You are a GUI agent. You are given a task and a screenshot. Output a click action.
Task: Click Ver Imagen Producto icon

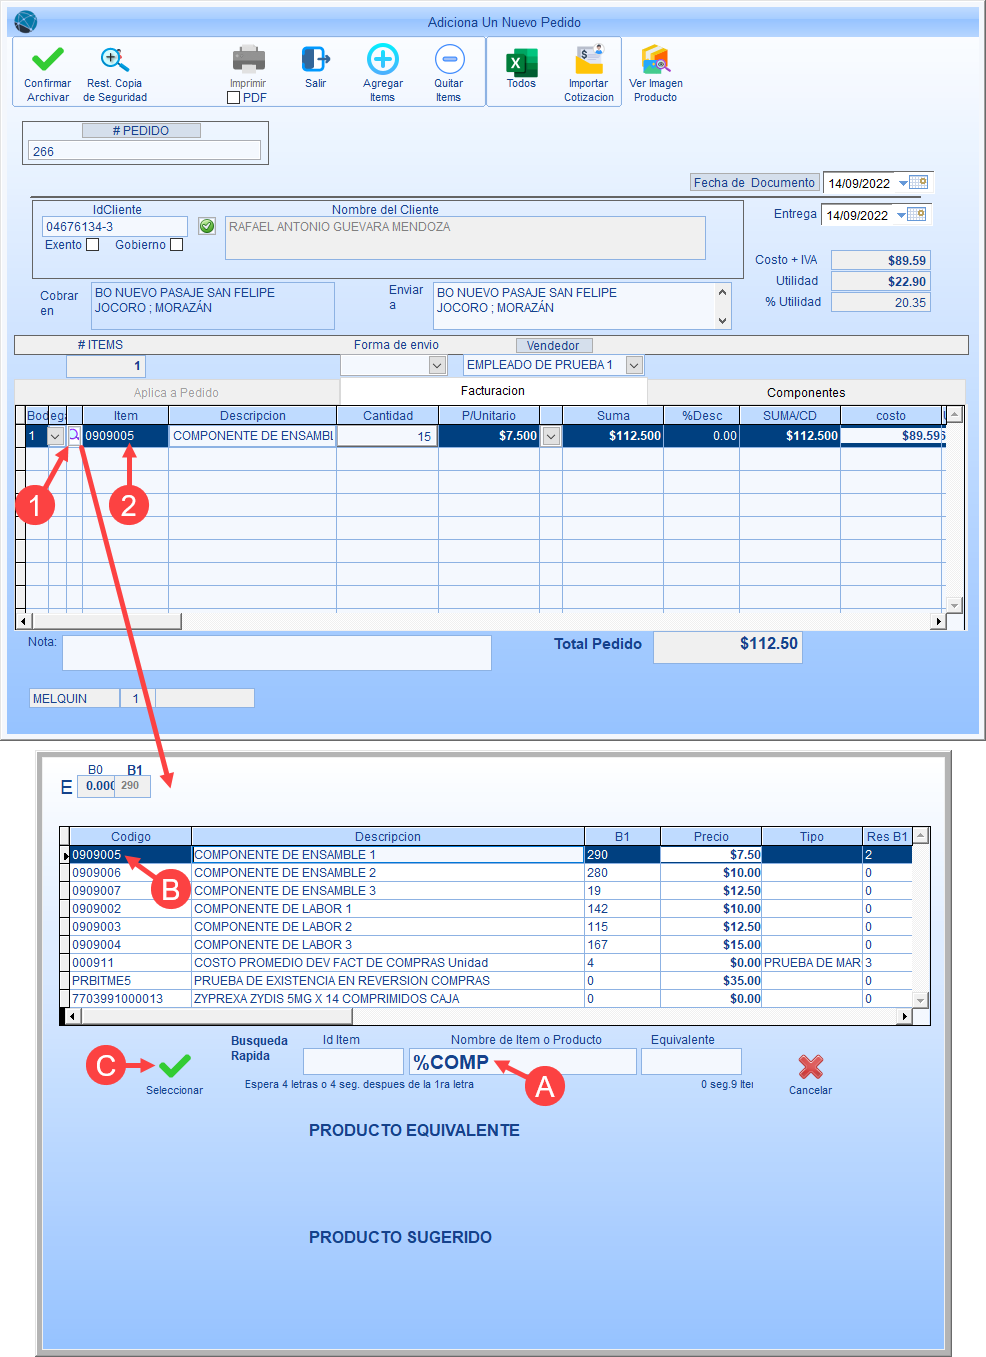[x=656, y=60]
